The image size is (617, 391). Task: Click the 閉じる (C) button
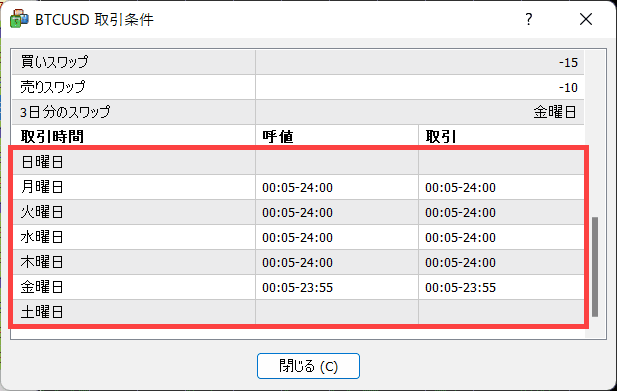(x=308, y=366)
